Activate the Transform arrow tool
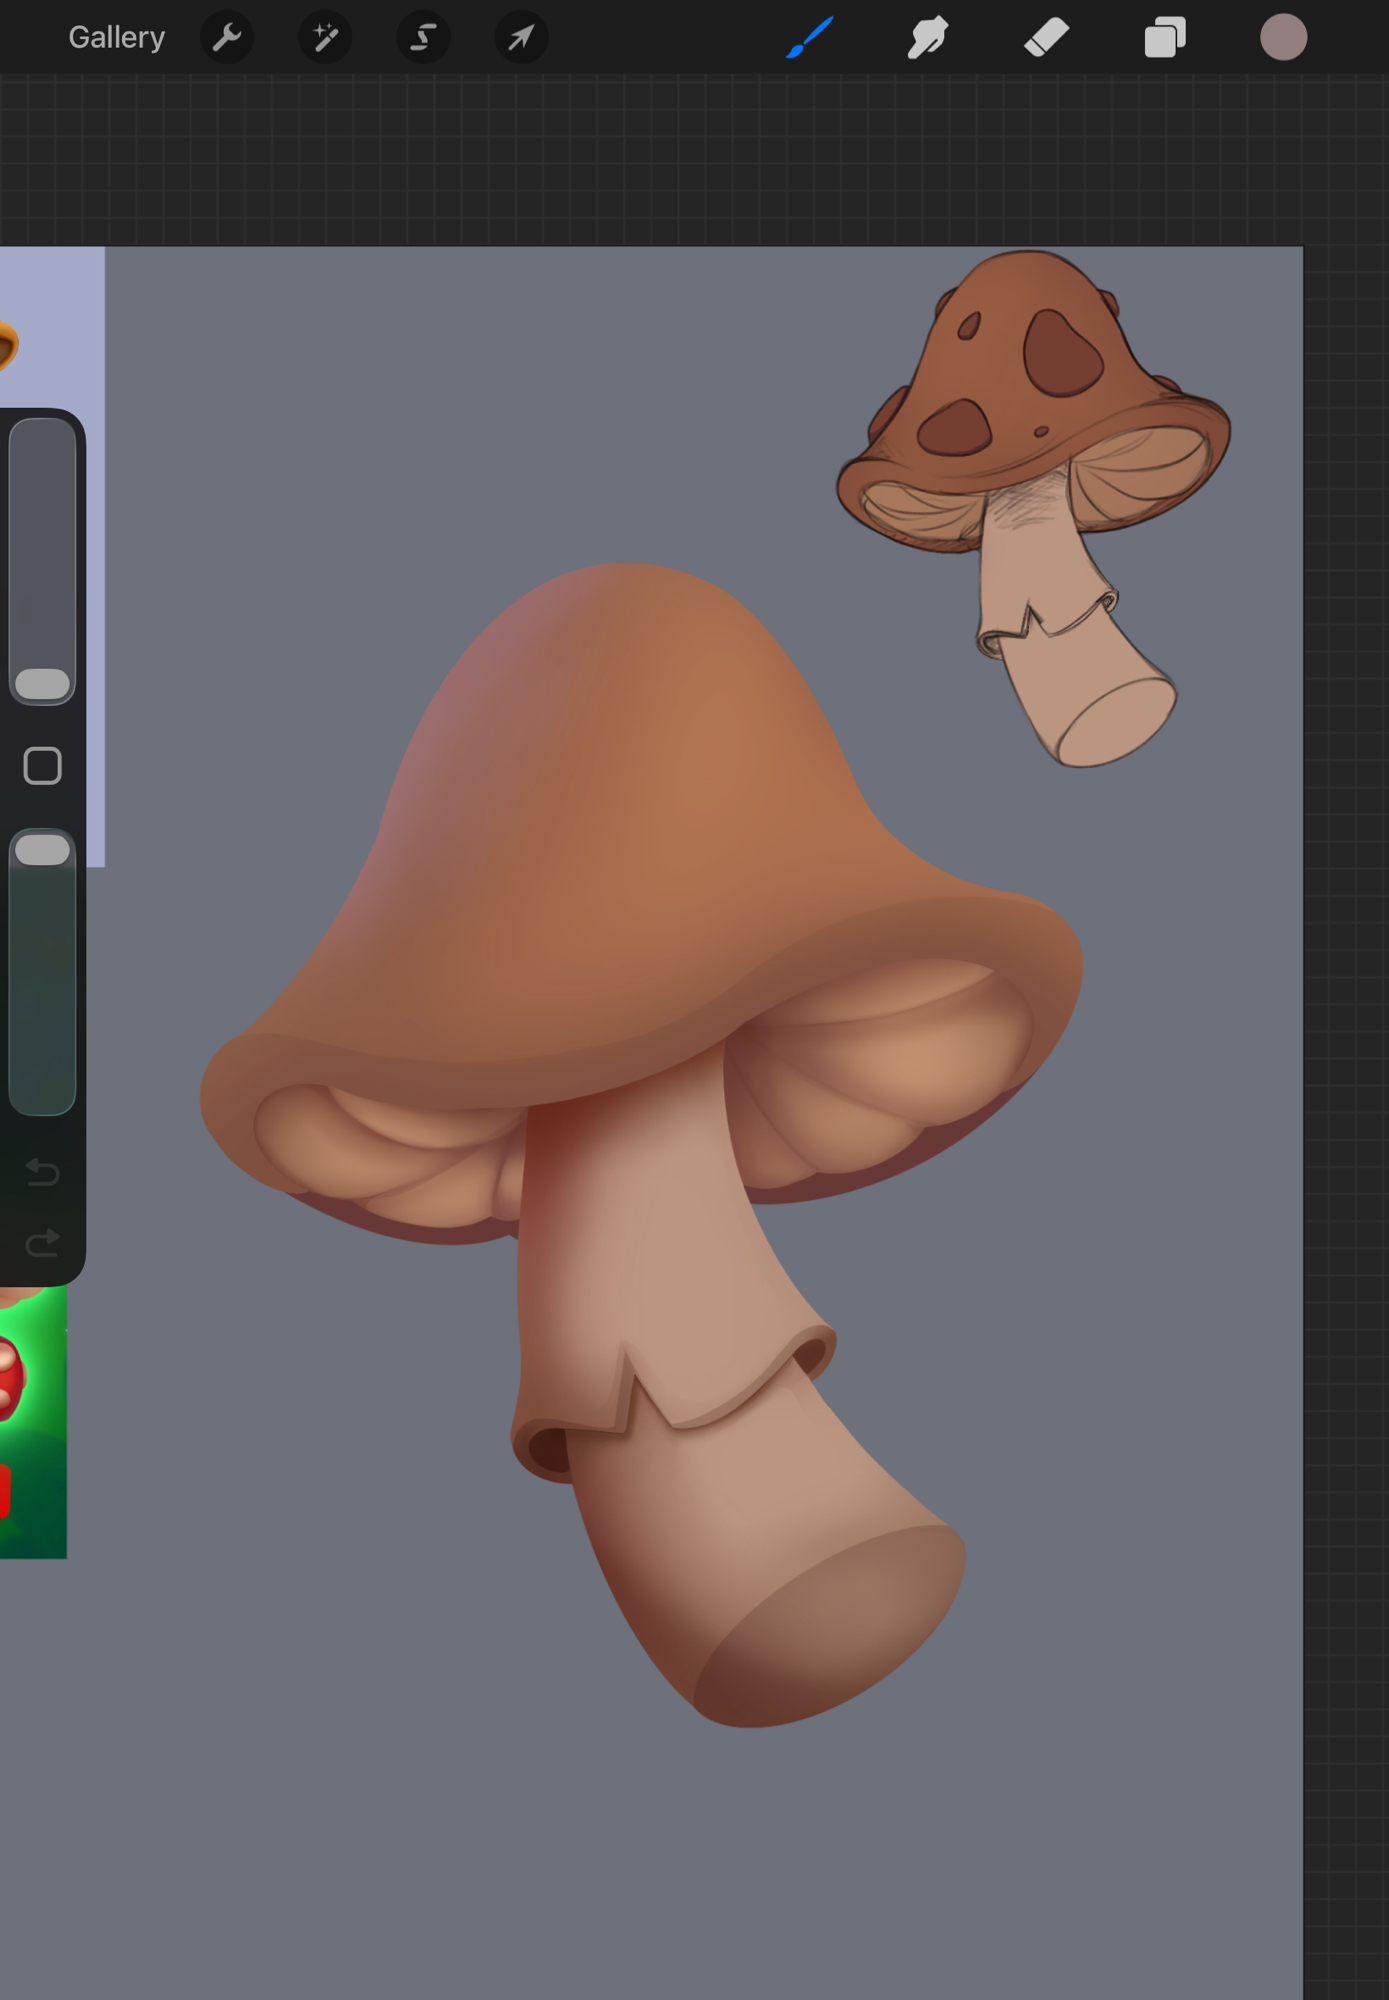 pos(521,38)
